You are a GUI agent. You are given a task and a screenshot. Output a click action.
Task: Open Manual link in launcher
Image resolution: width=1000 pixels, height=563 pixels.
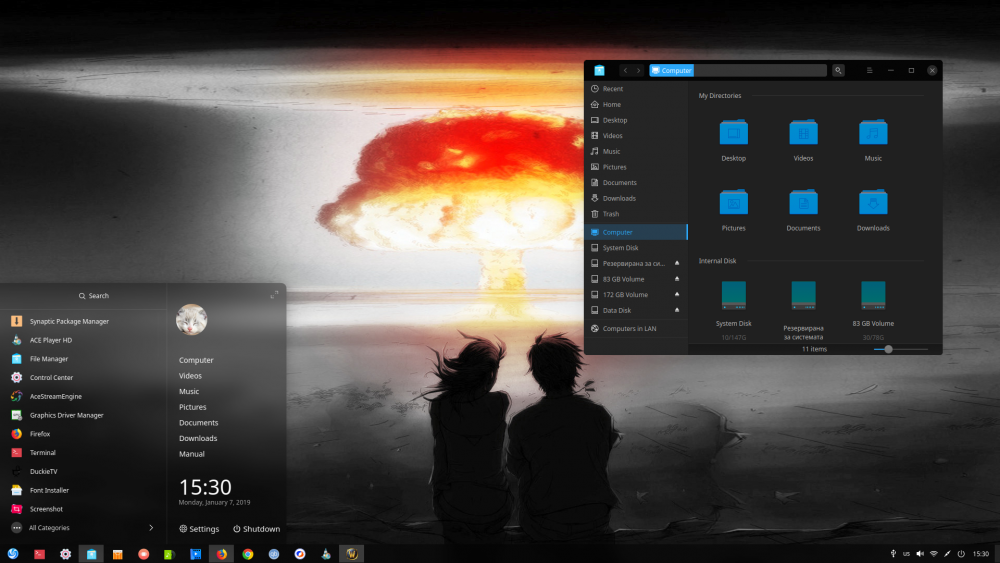[x=191, y=454]
